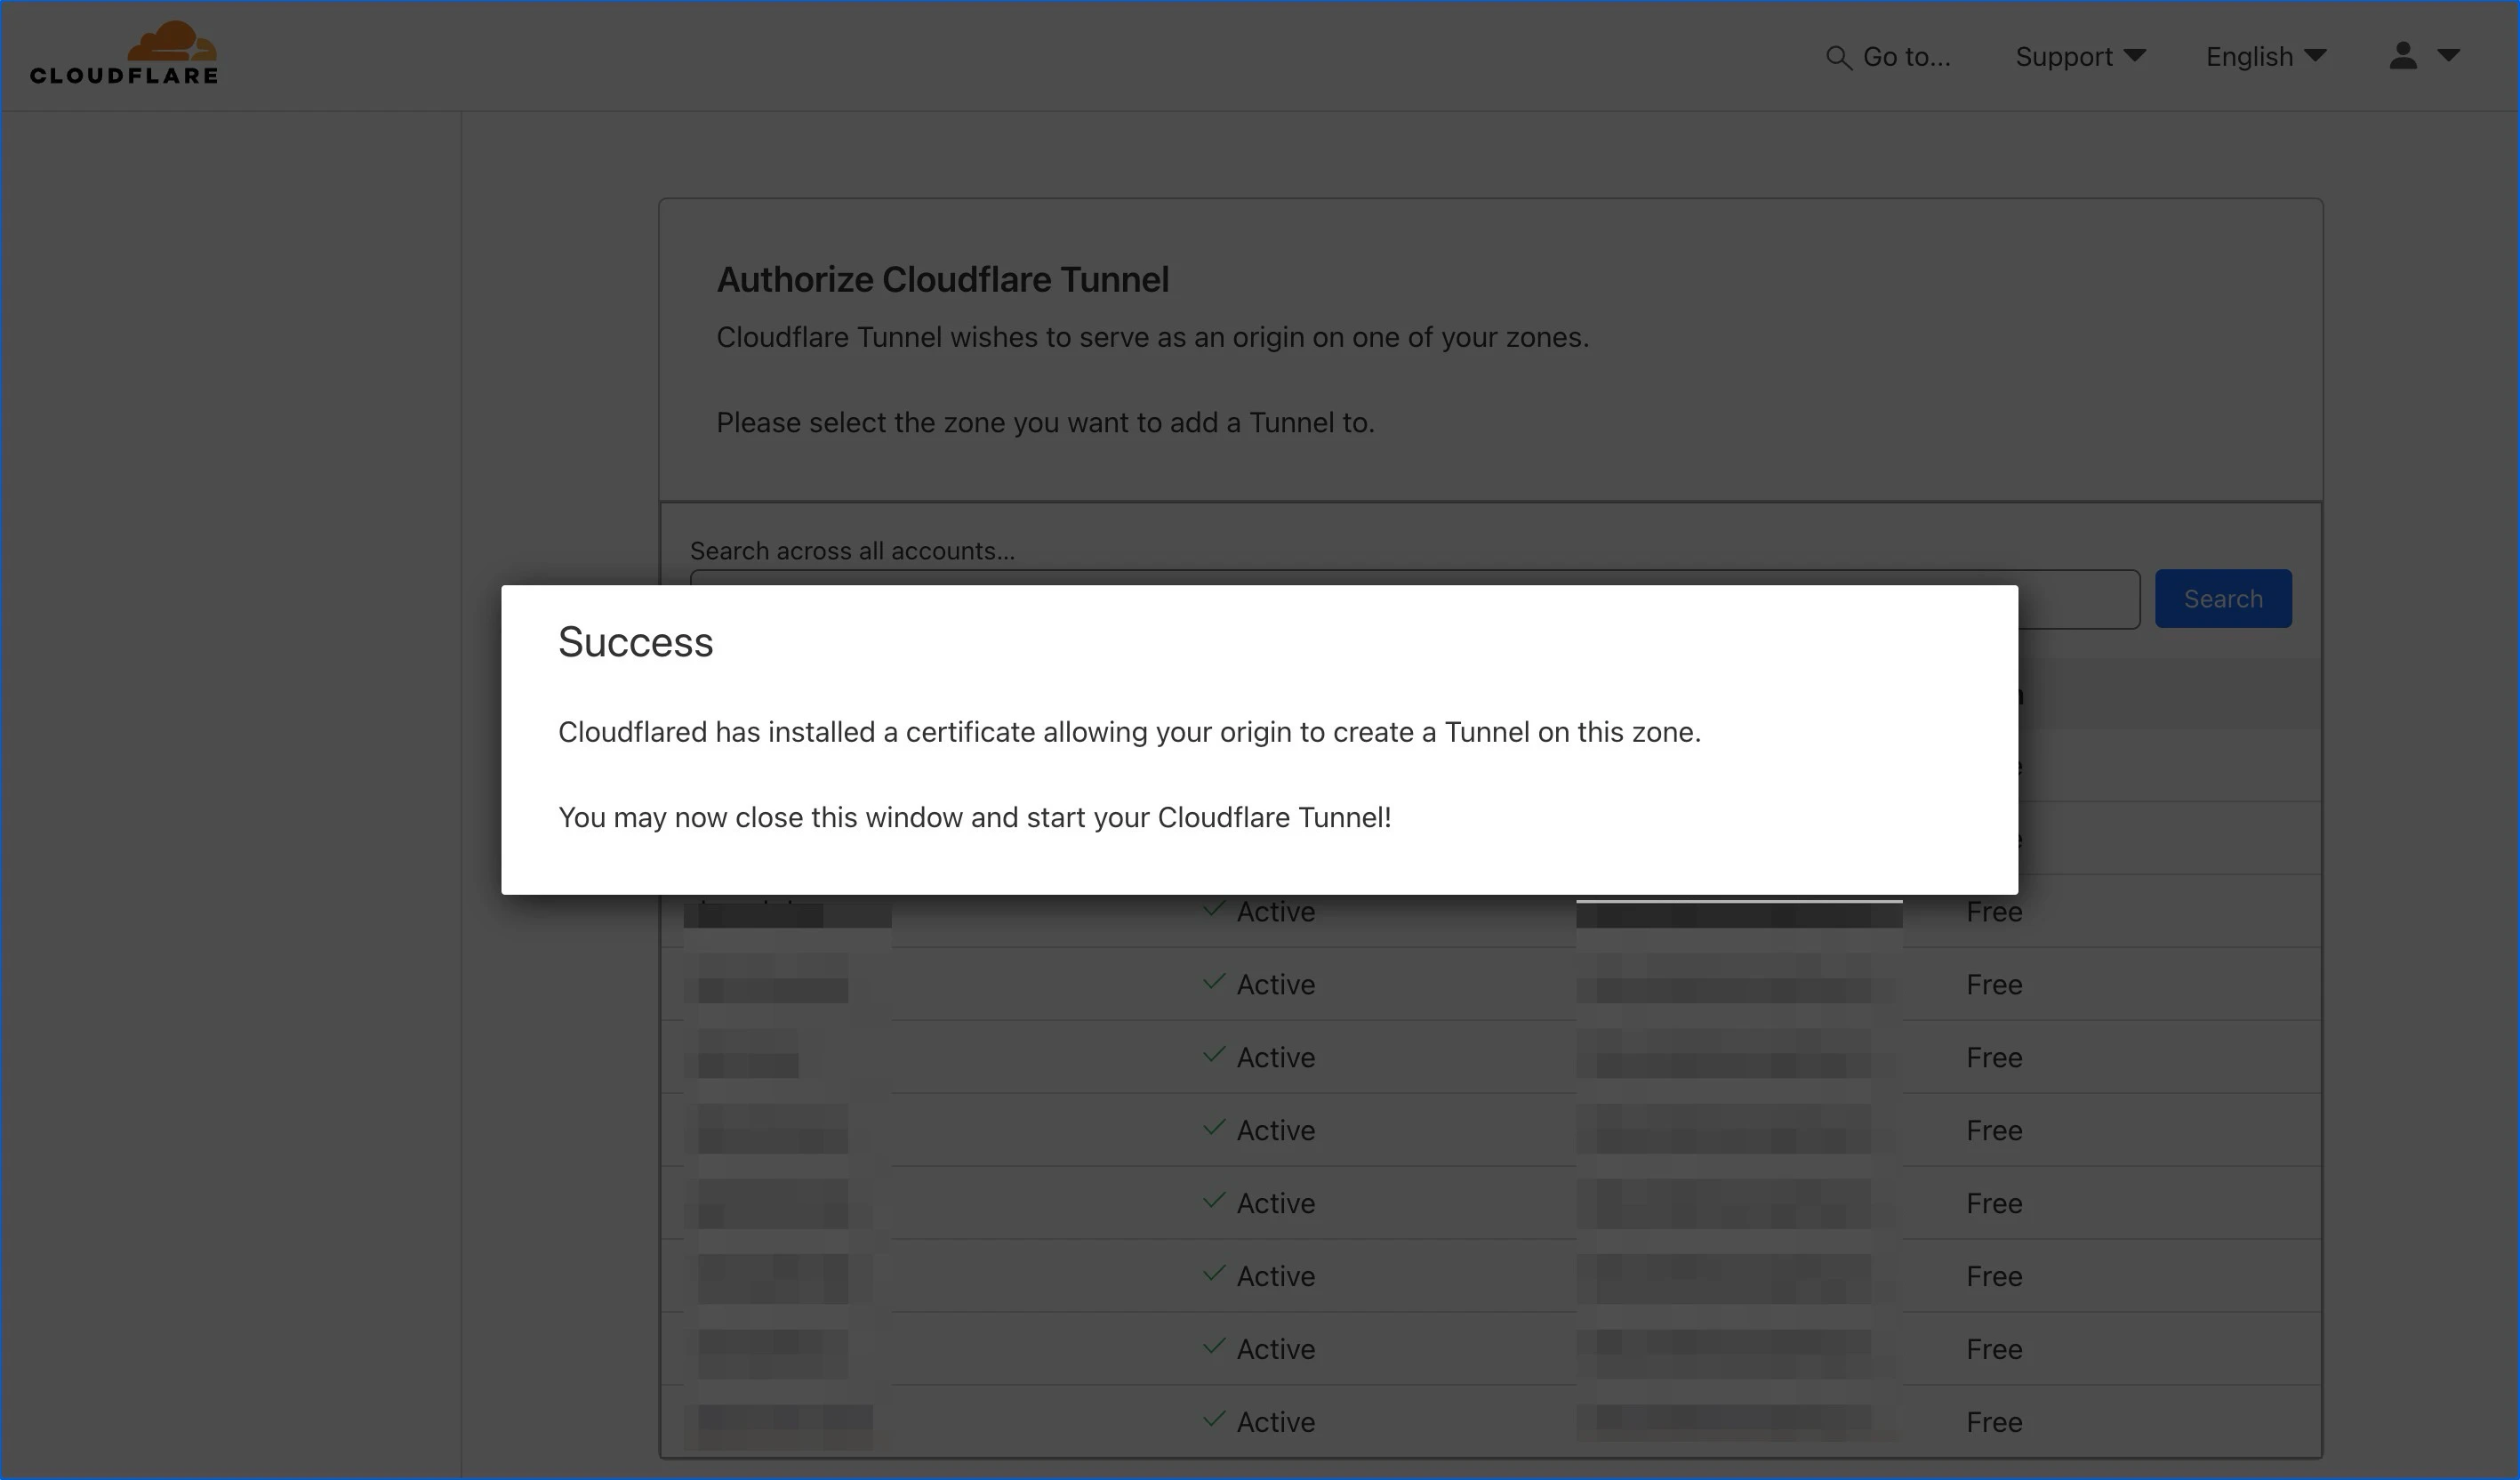Click 'Please select the zone' instruction text
This screenshot has height=1480, width=2520.
click(x=1046, y=423)
